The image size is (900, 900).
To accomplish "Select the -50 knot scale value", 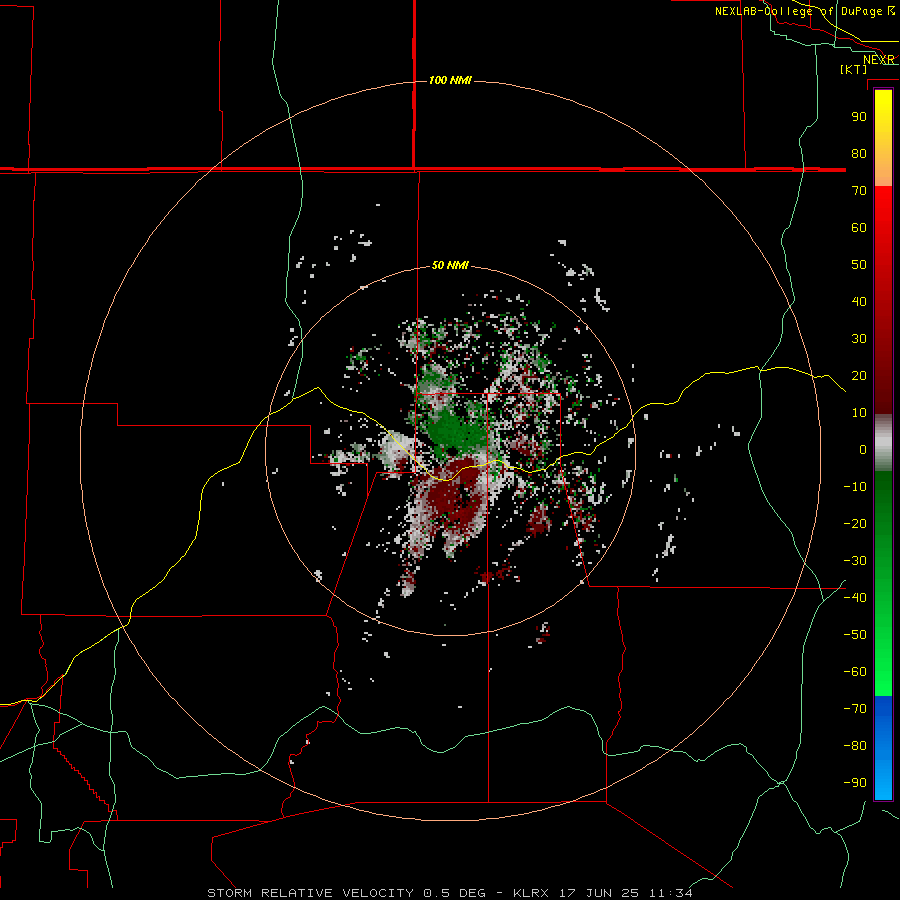I will [x=855, y=635].
